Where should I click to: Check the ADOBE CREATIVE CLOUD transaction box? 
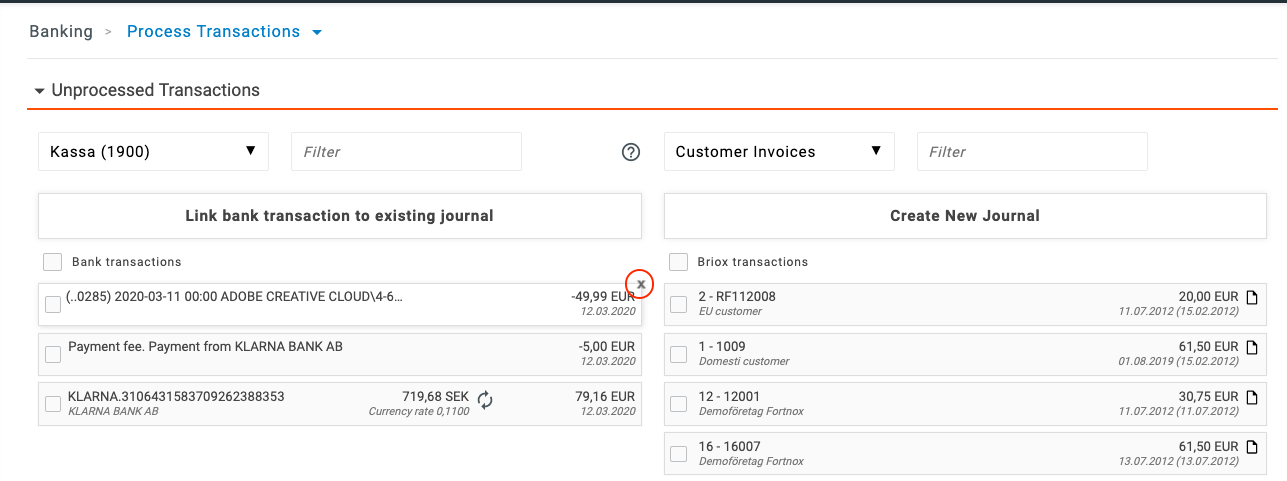coord(53,304)
